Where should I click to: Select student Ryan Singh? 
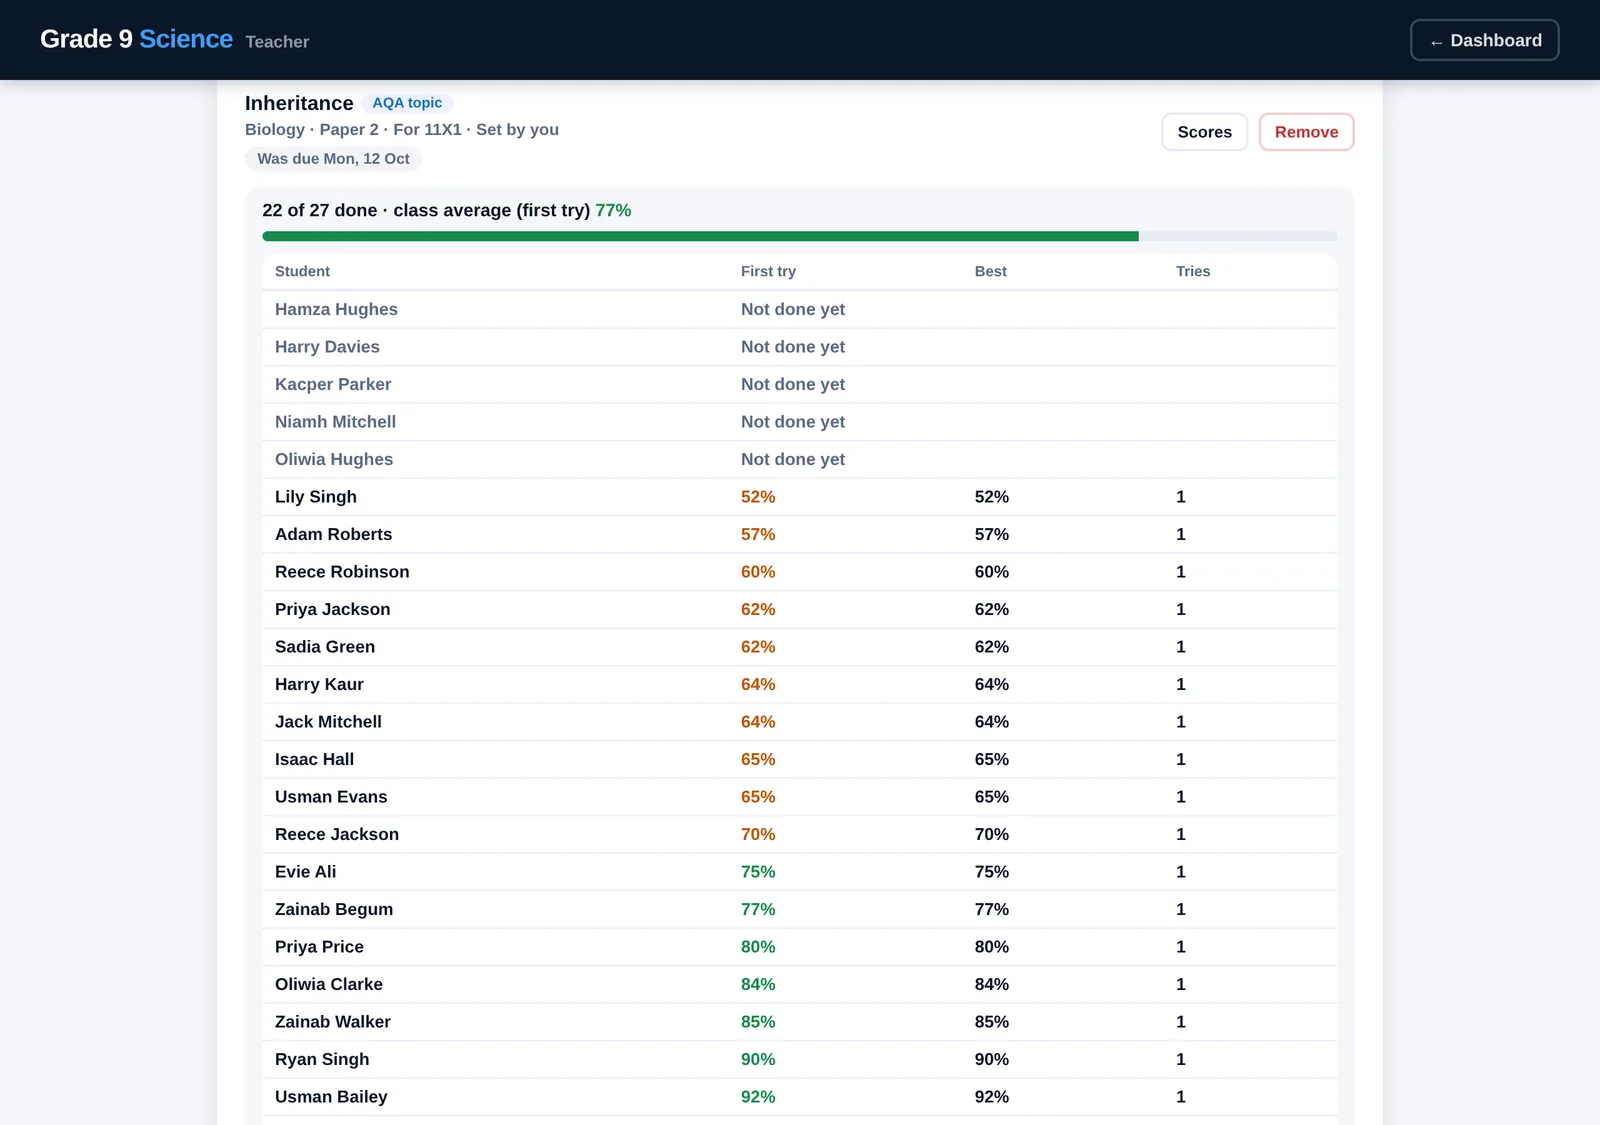(x=322, y=1060)
